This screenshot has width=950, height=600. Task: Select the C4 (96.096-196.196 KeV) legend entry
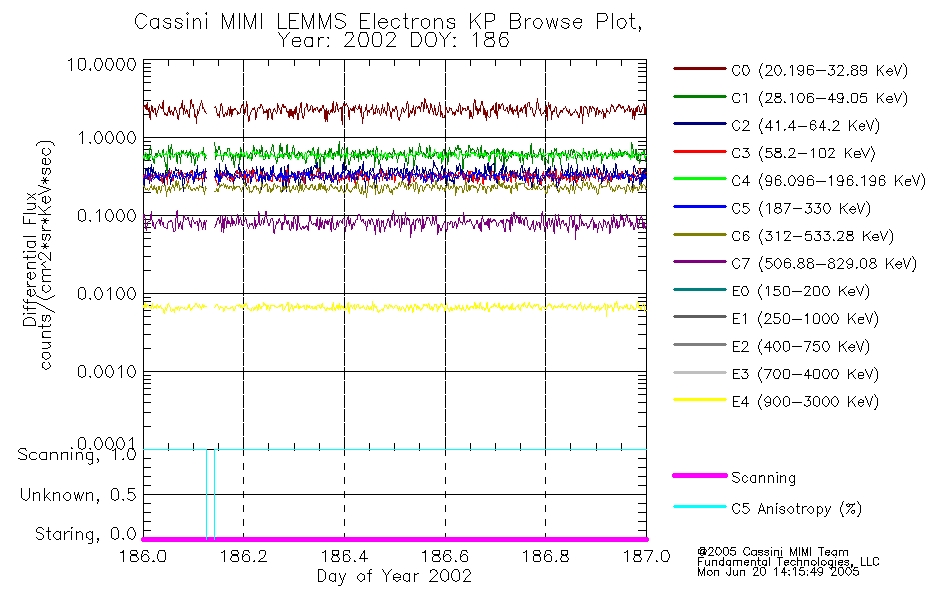(799, 180)
